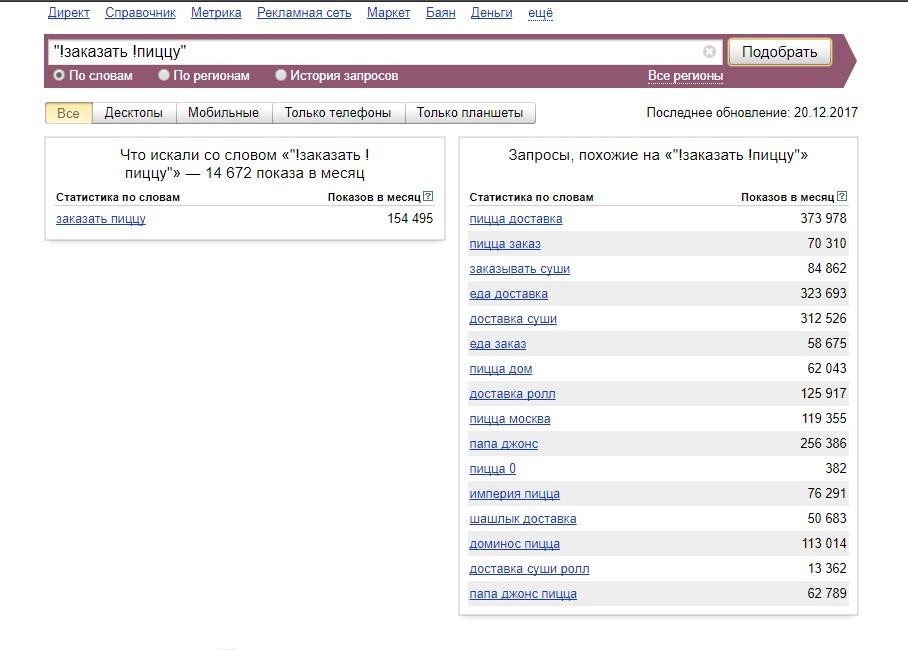Open the 'пицца доставка' query link

tap(516, 219)
